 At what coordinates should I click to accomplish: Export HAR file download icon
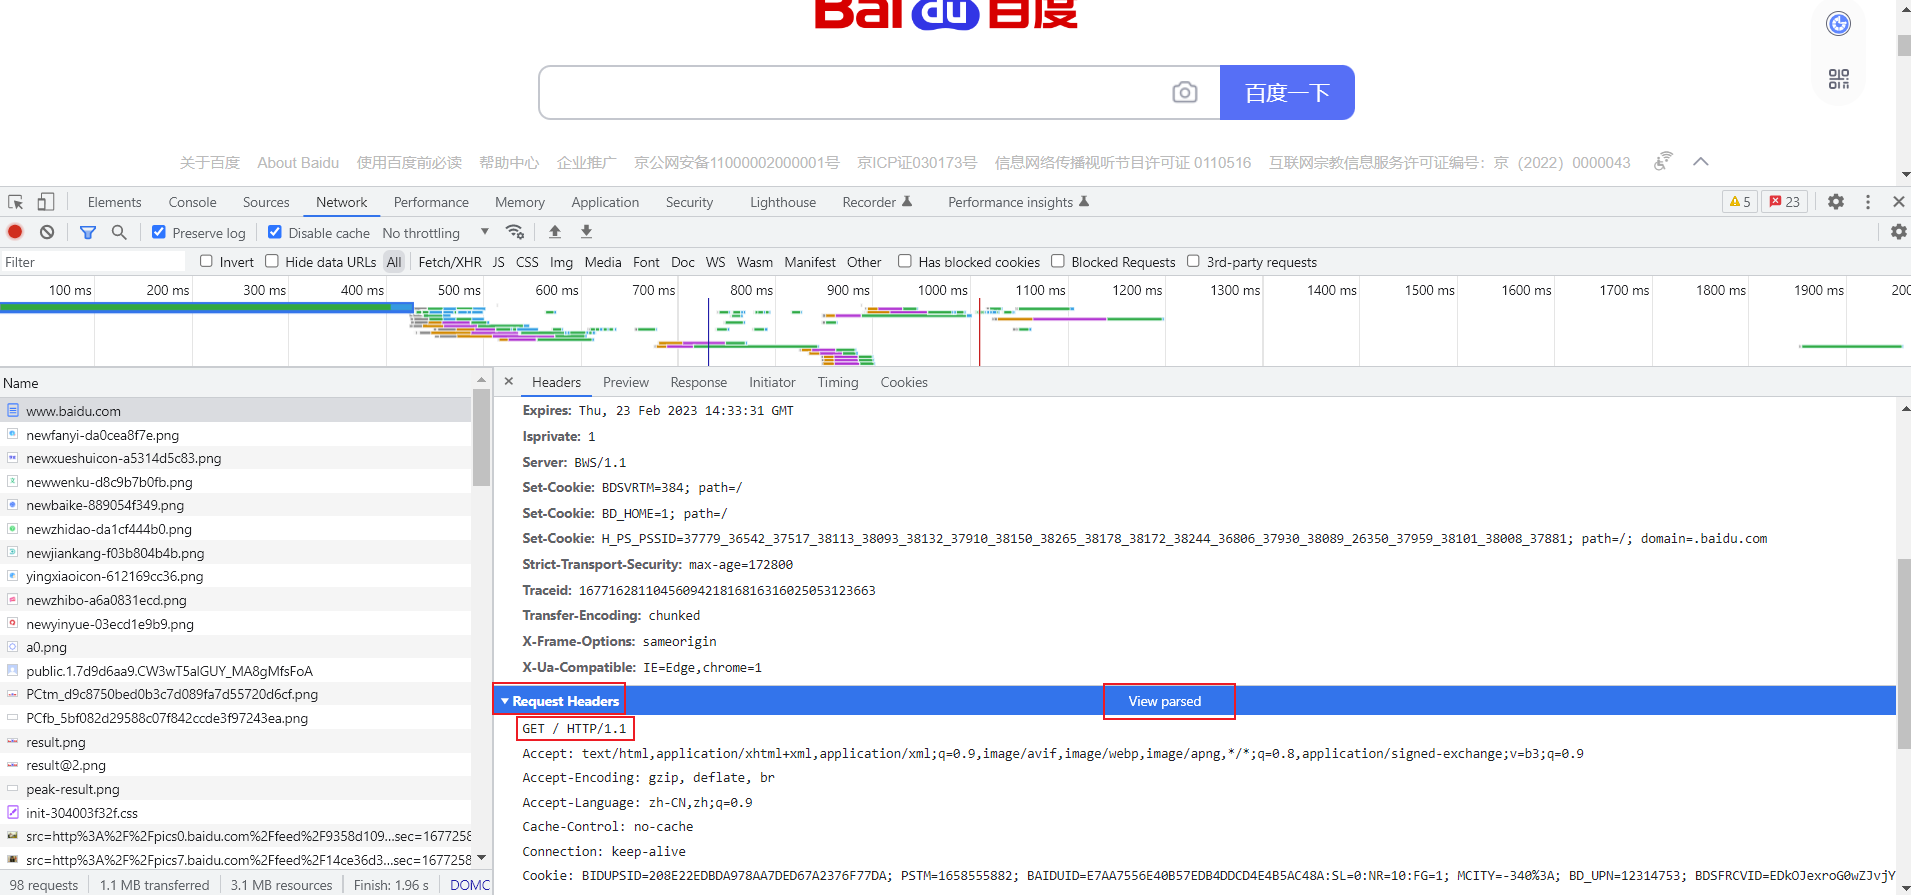coord(587,232)
